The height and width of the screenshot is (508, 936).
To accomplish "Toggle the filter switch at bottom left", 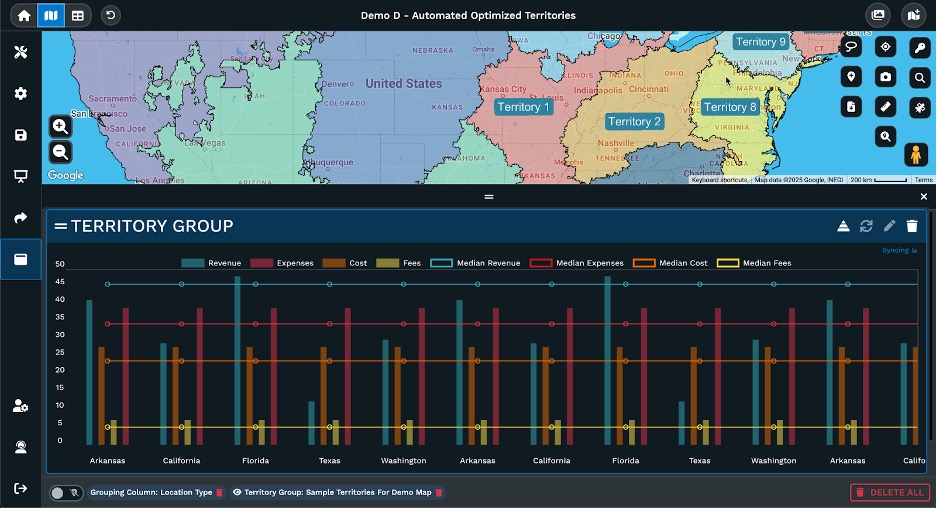I will 66,493.
